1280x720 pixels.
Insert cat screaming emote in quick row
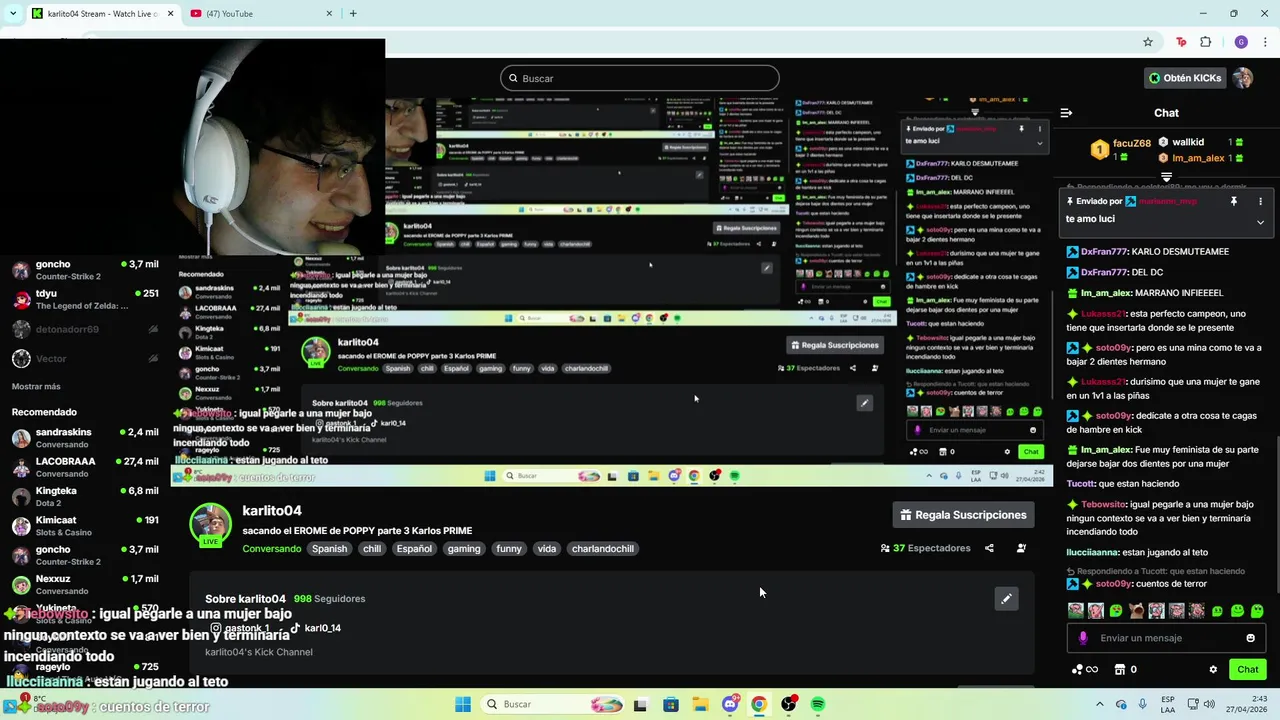1136,610
